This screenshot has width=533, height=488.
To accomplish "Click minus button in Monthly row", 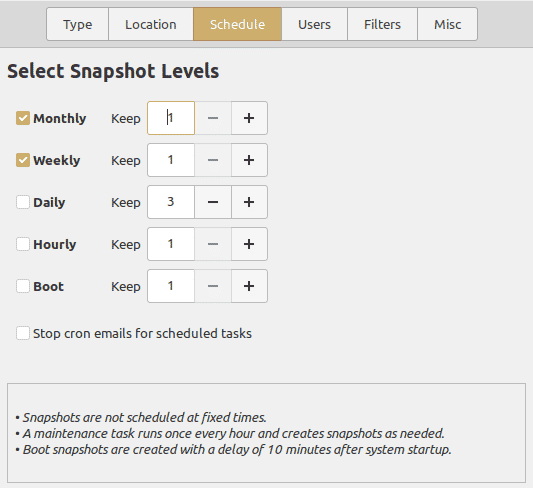I will pos(213,118).
